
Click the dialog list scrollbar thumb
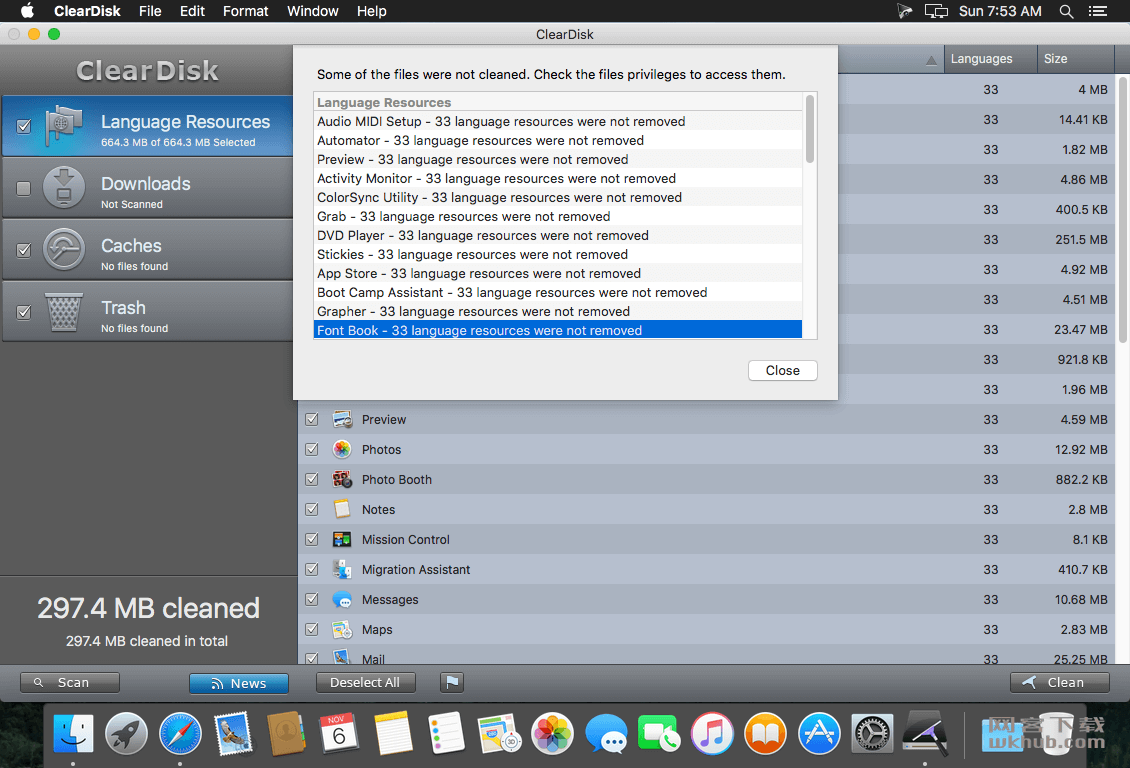click(810, 129)
